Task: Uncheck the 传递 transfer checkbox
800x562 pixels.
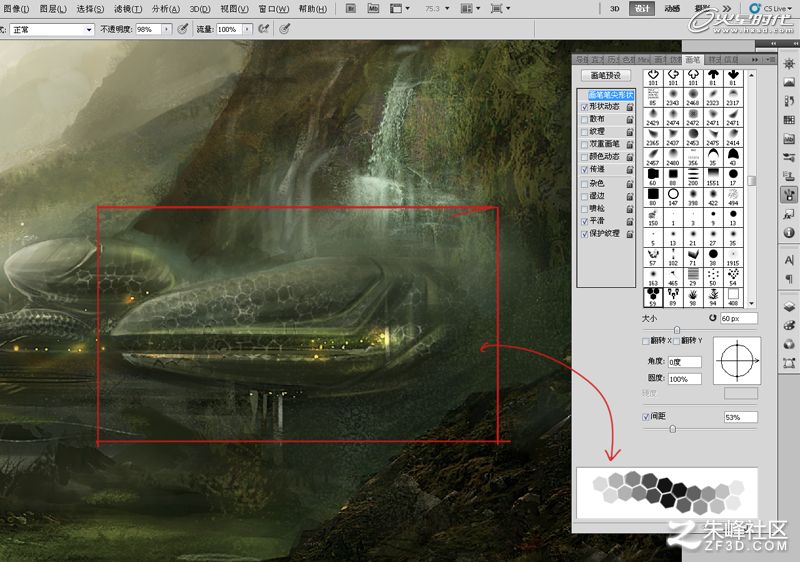Action: tap(585, 169)
